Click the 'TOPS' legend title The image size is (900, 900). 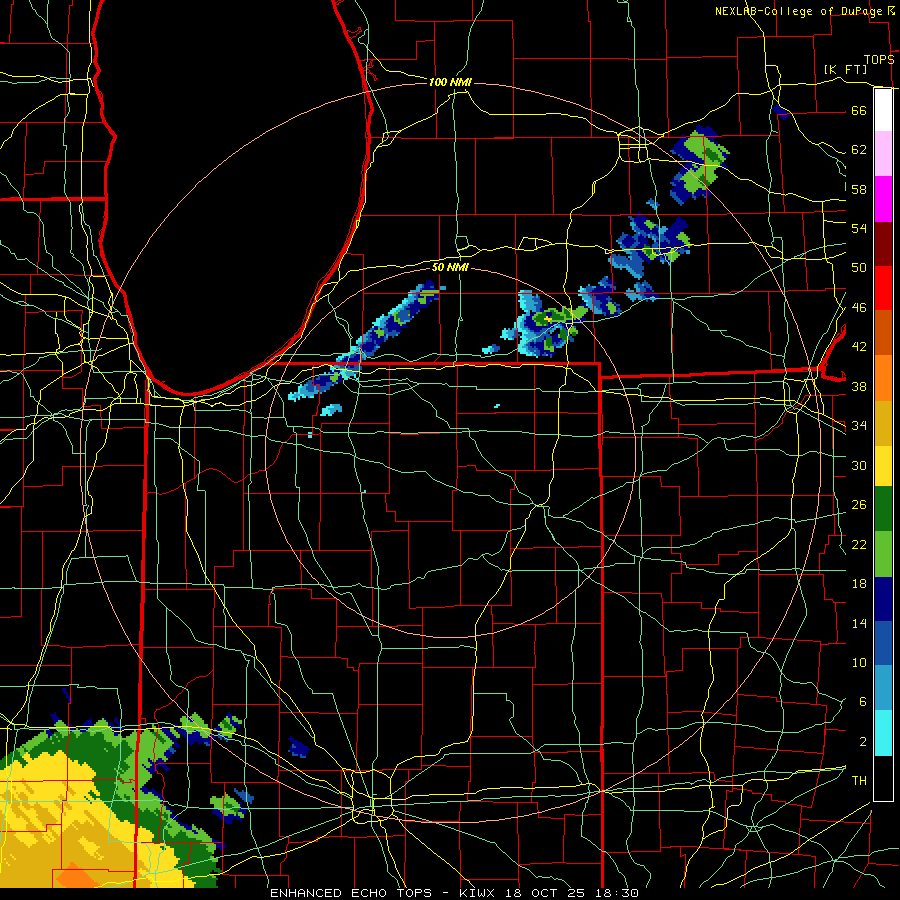pyautogui.click(x=879, y=60)
